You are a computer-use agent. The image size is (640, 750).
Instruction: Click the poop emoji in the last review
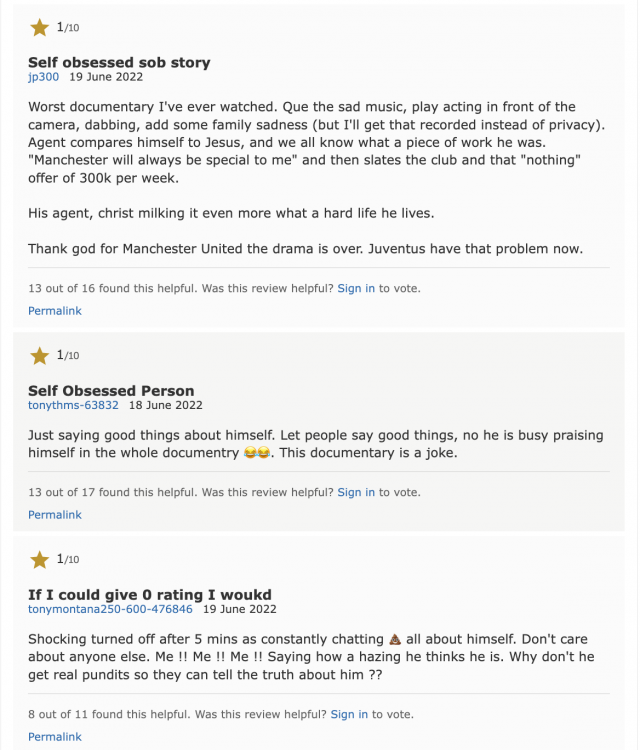point(395,639)
